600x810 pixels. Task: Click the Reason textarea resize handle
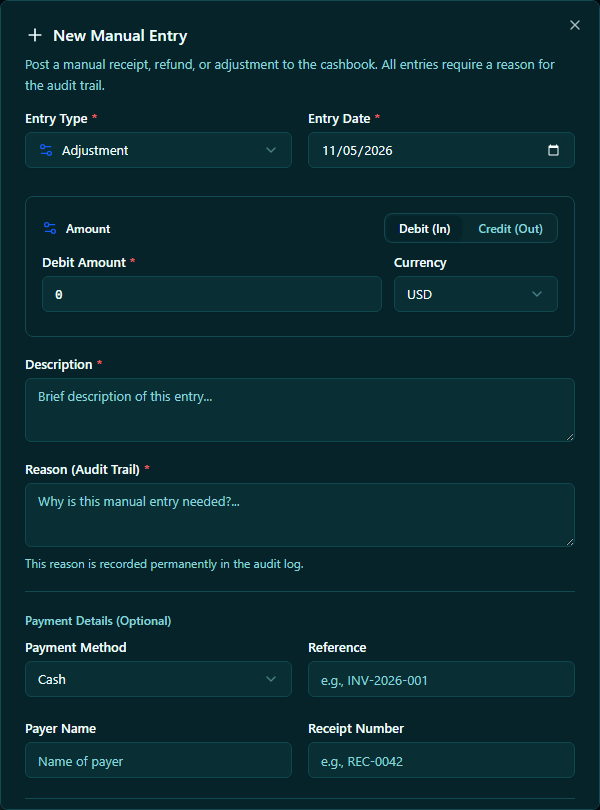tap(570, 542)
